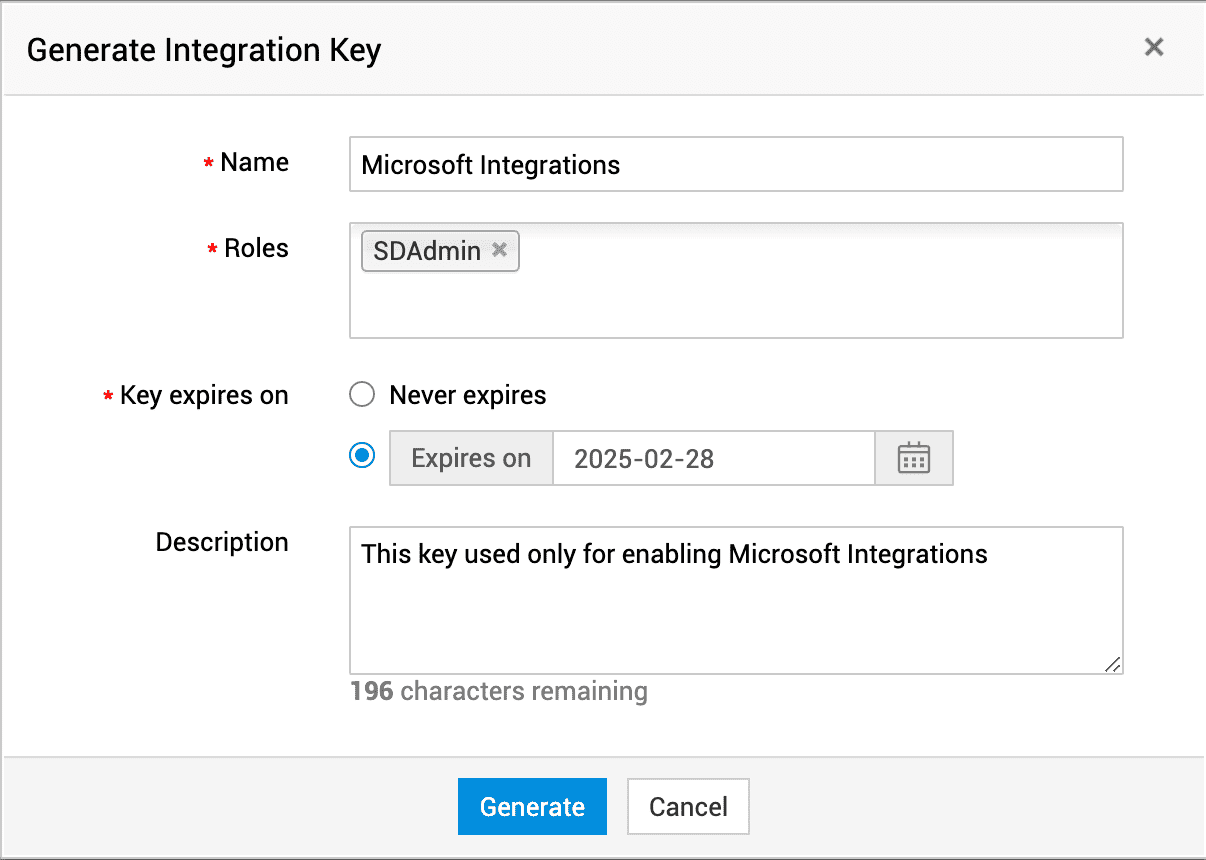Screen dimensions: 1206x860
Task: Grab the Description box resize handle
Action: click(x=1113, y=665)
